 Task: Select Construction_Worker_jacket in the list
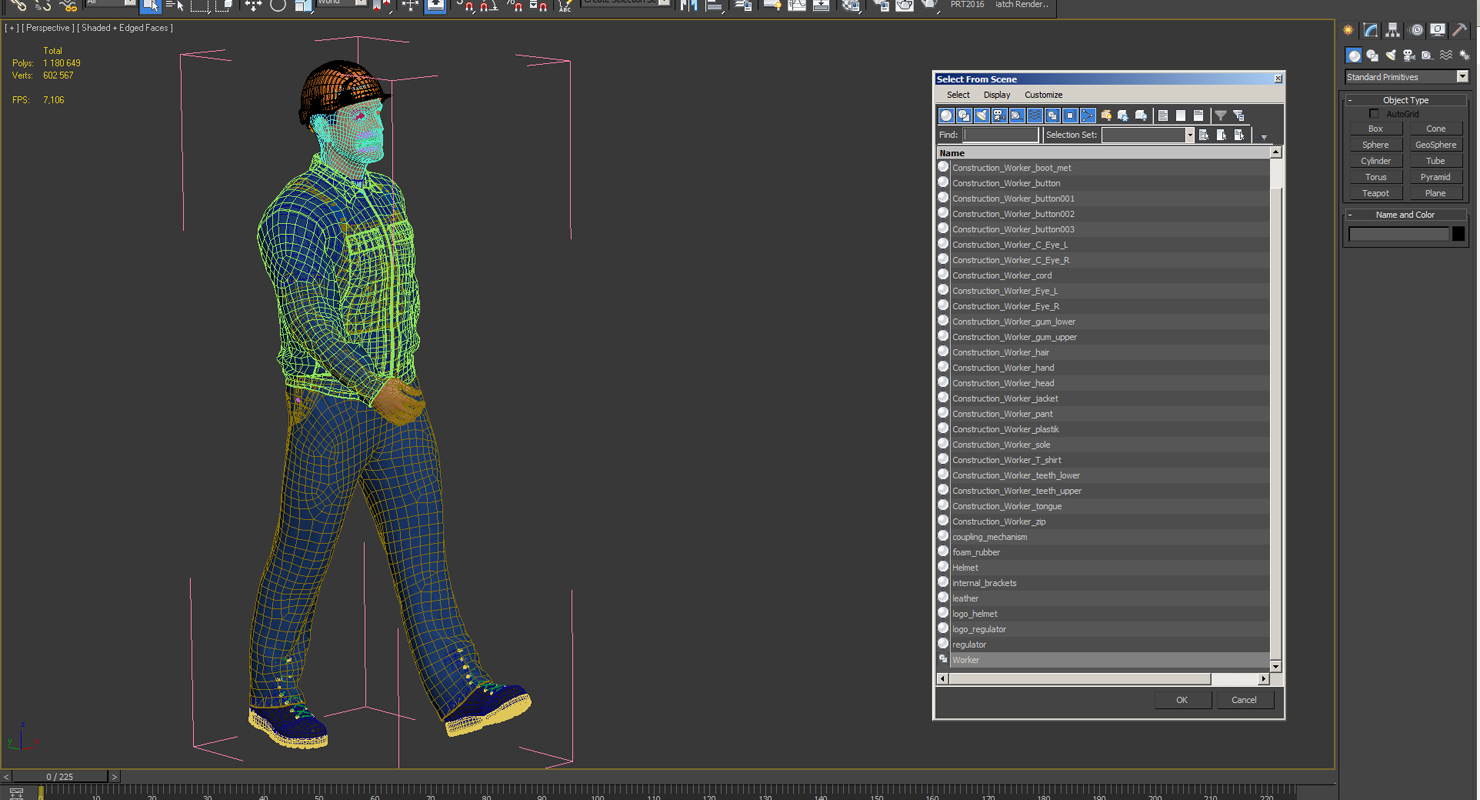point(1103,398)
